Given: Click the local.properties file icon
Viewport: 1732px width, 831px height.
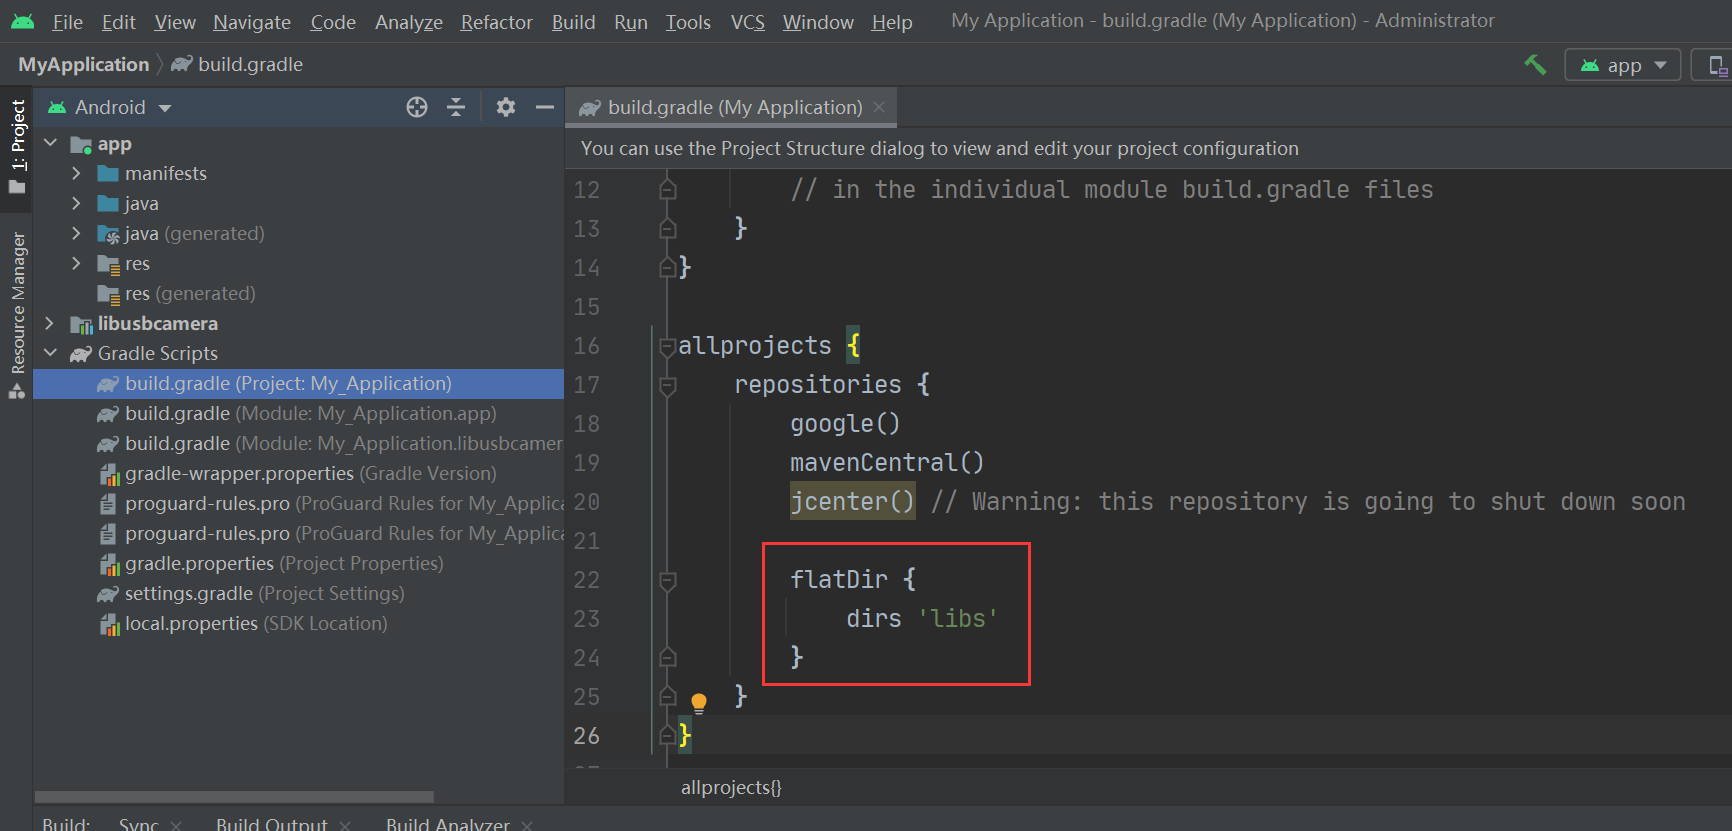Looking at the screenshot, I should [108, 624].
